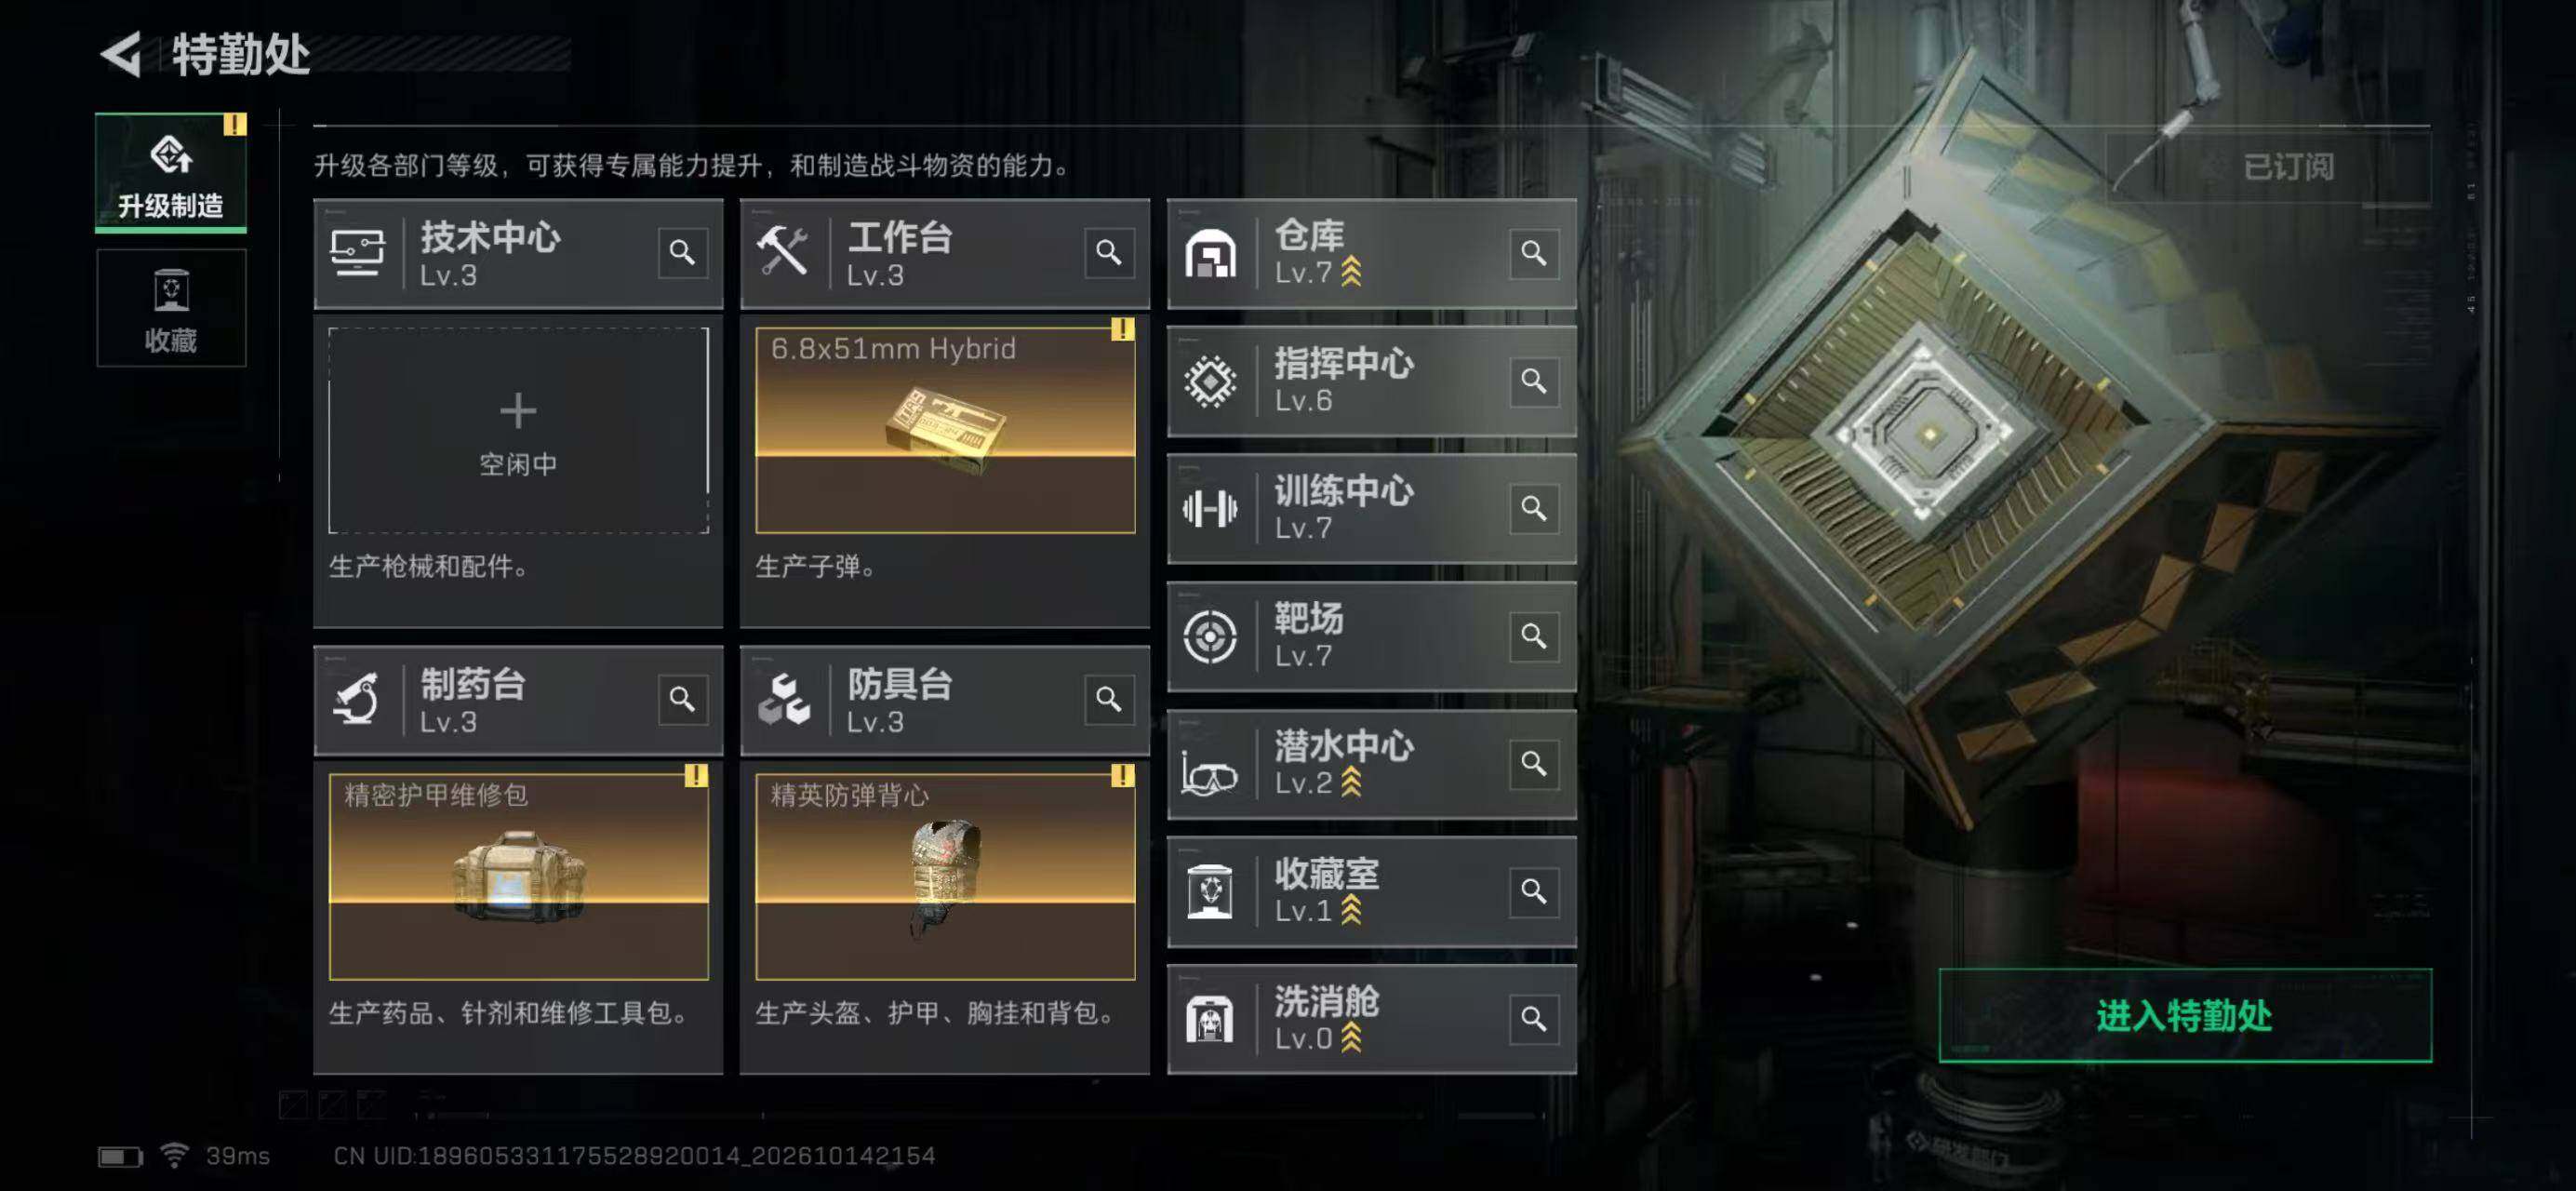Open the 收藏室 department row

(x=1371, y=892)
